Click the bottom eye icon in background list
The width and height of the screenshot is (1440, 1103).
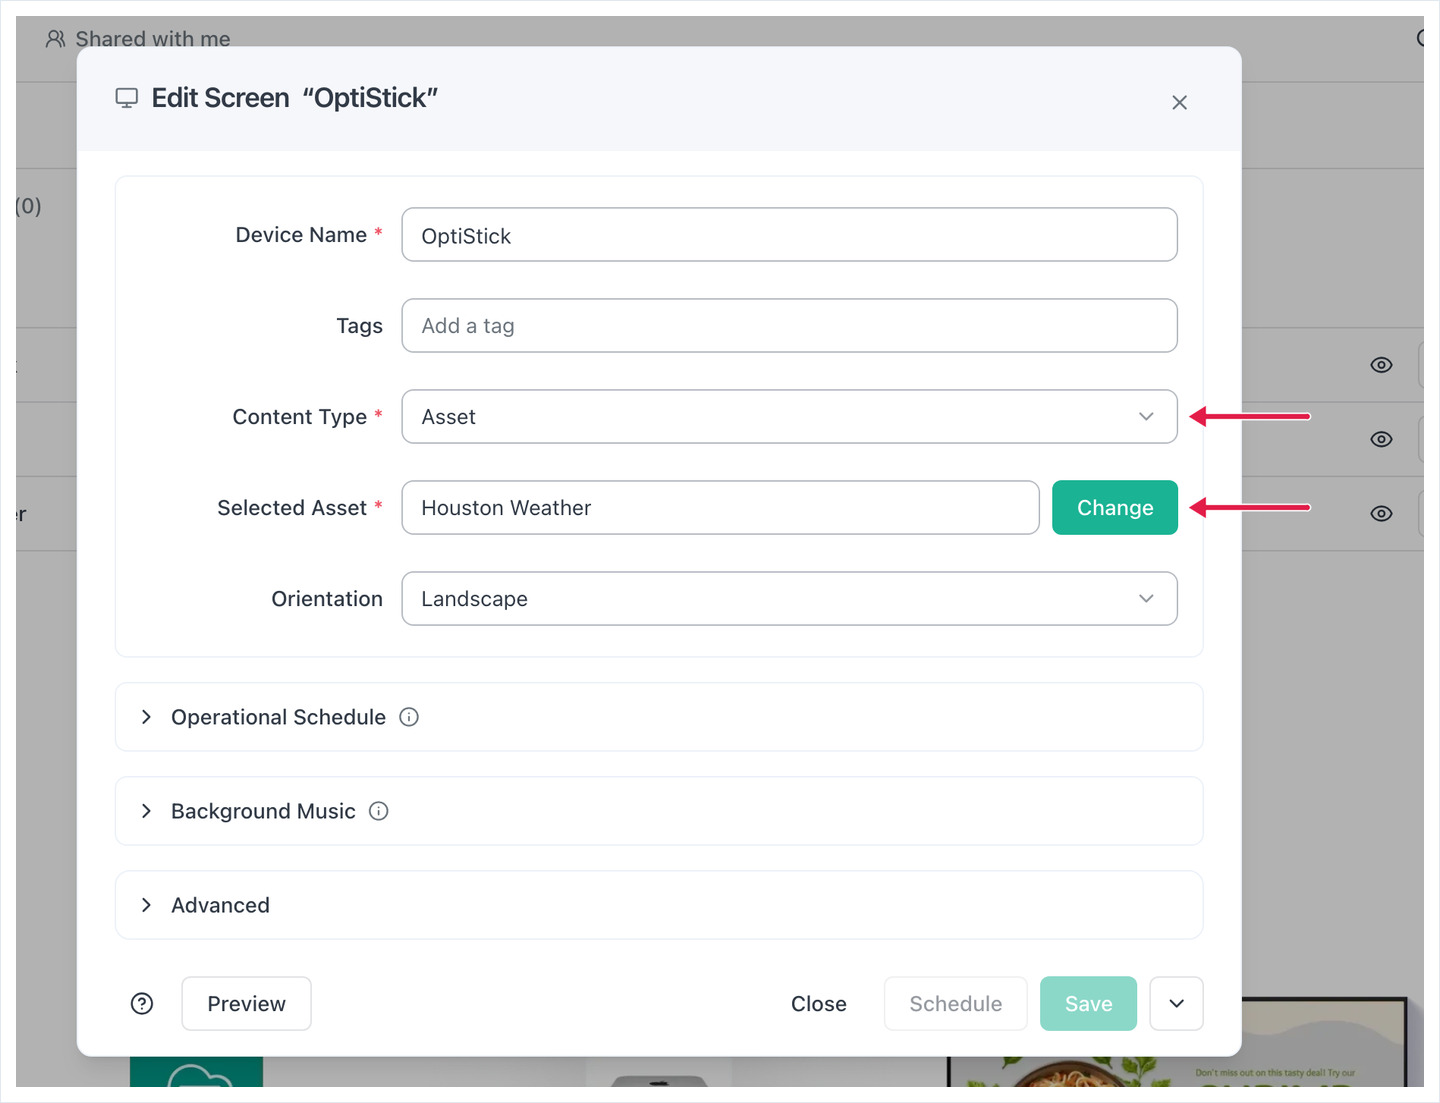click(x=1381, y=513)
